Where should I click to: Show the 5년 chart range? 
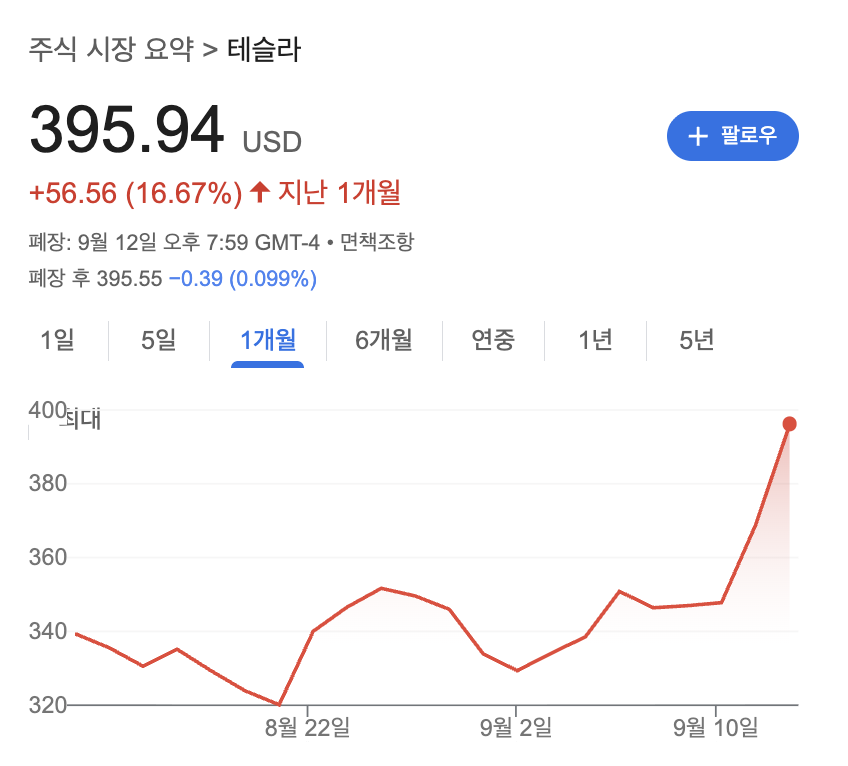[696, 340]
